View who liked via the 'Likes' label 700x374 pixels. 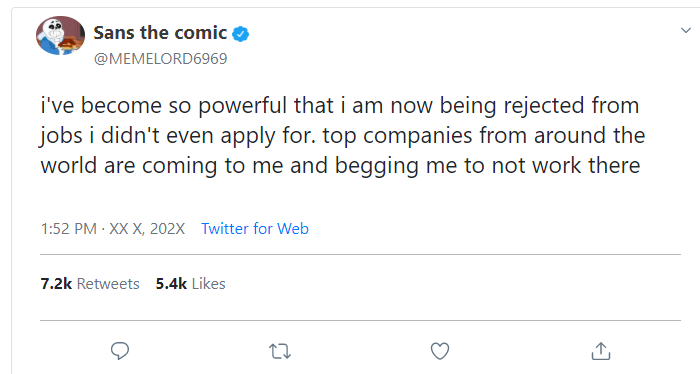click(208, 284)
